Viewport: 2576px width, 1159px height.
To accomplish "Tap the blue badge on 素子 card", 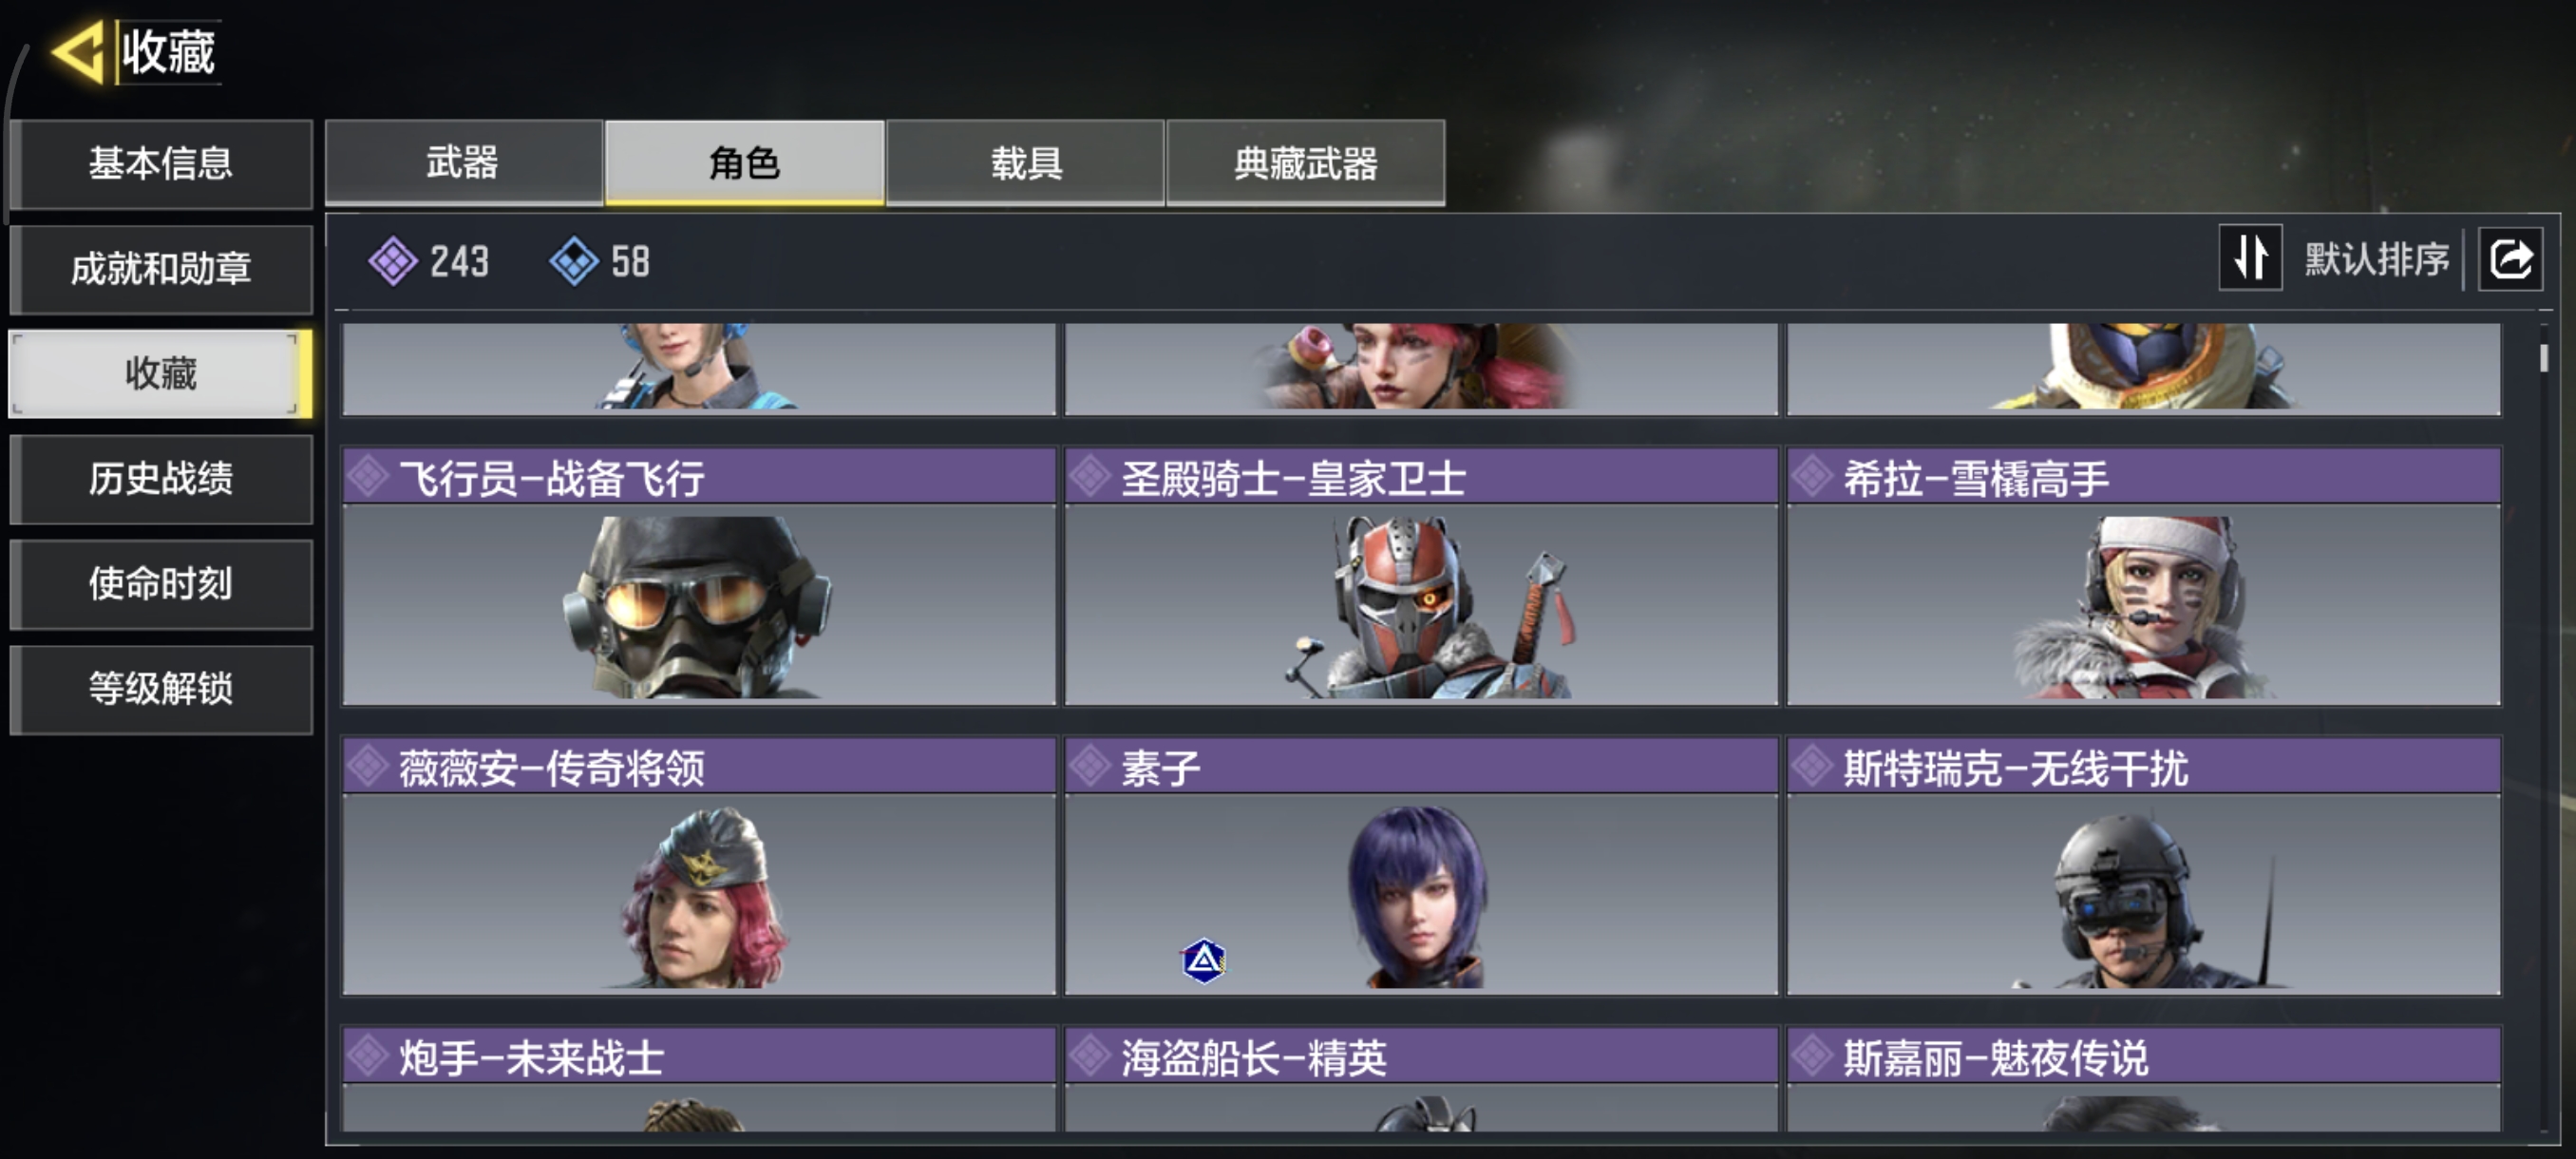I will tap(1203, 961).
